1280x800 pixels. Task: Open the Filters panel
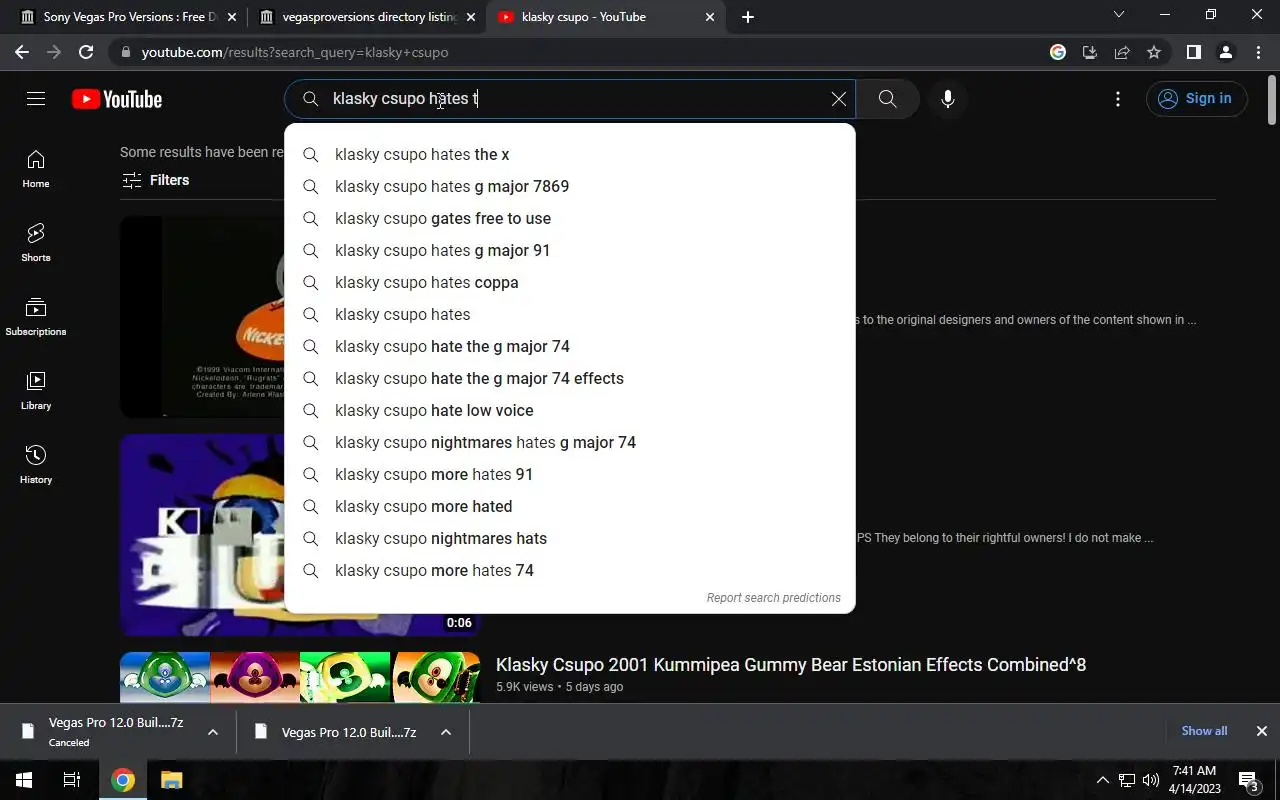155,180
